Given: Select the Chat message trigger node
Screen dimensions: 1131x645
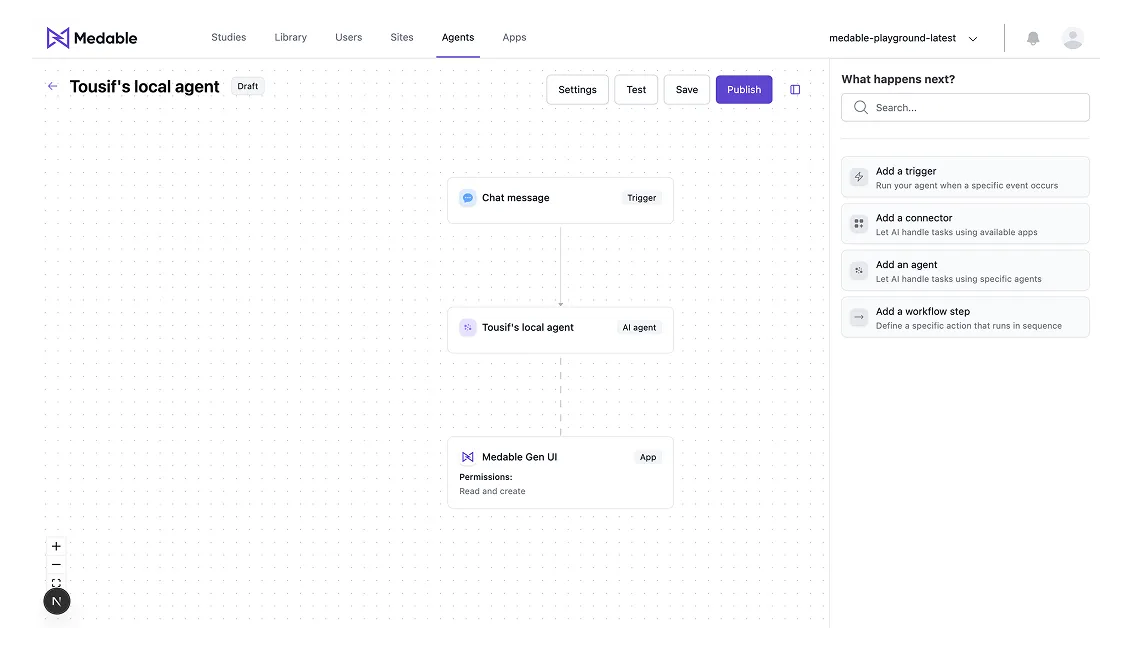Looking at the screenshot, I should click(x=560, y=201).
